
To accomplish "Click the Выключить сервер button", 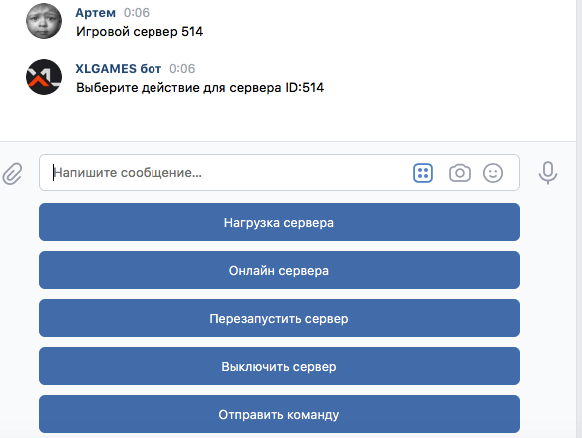I will point(279,366).
